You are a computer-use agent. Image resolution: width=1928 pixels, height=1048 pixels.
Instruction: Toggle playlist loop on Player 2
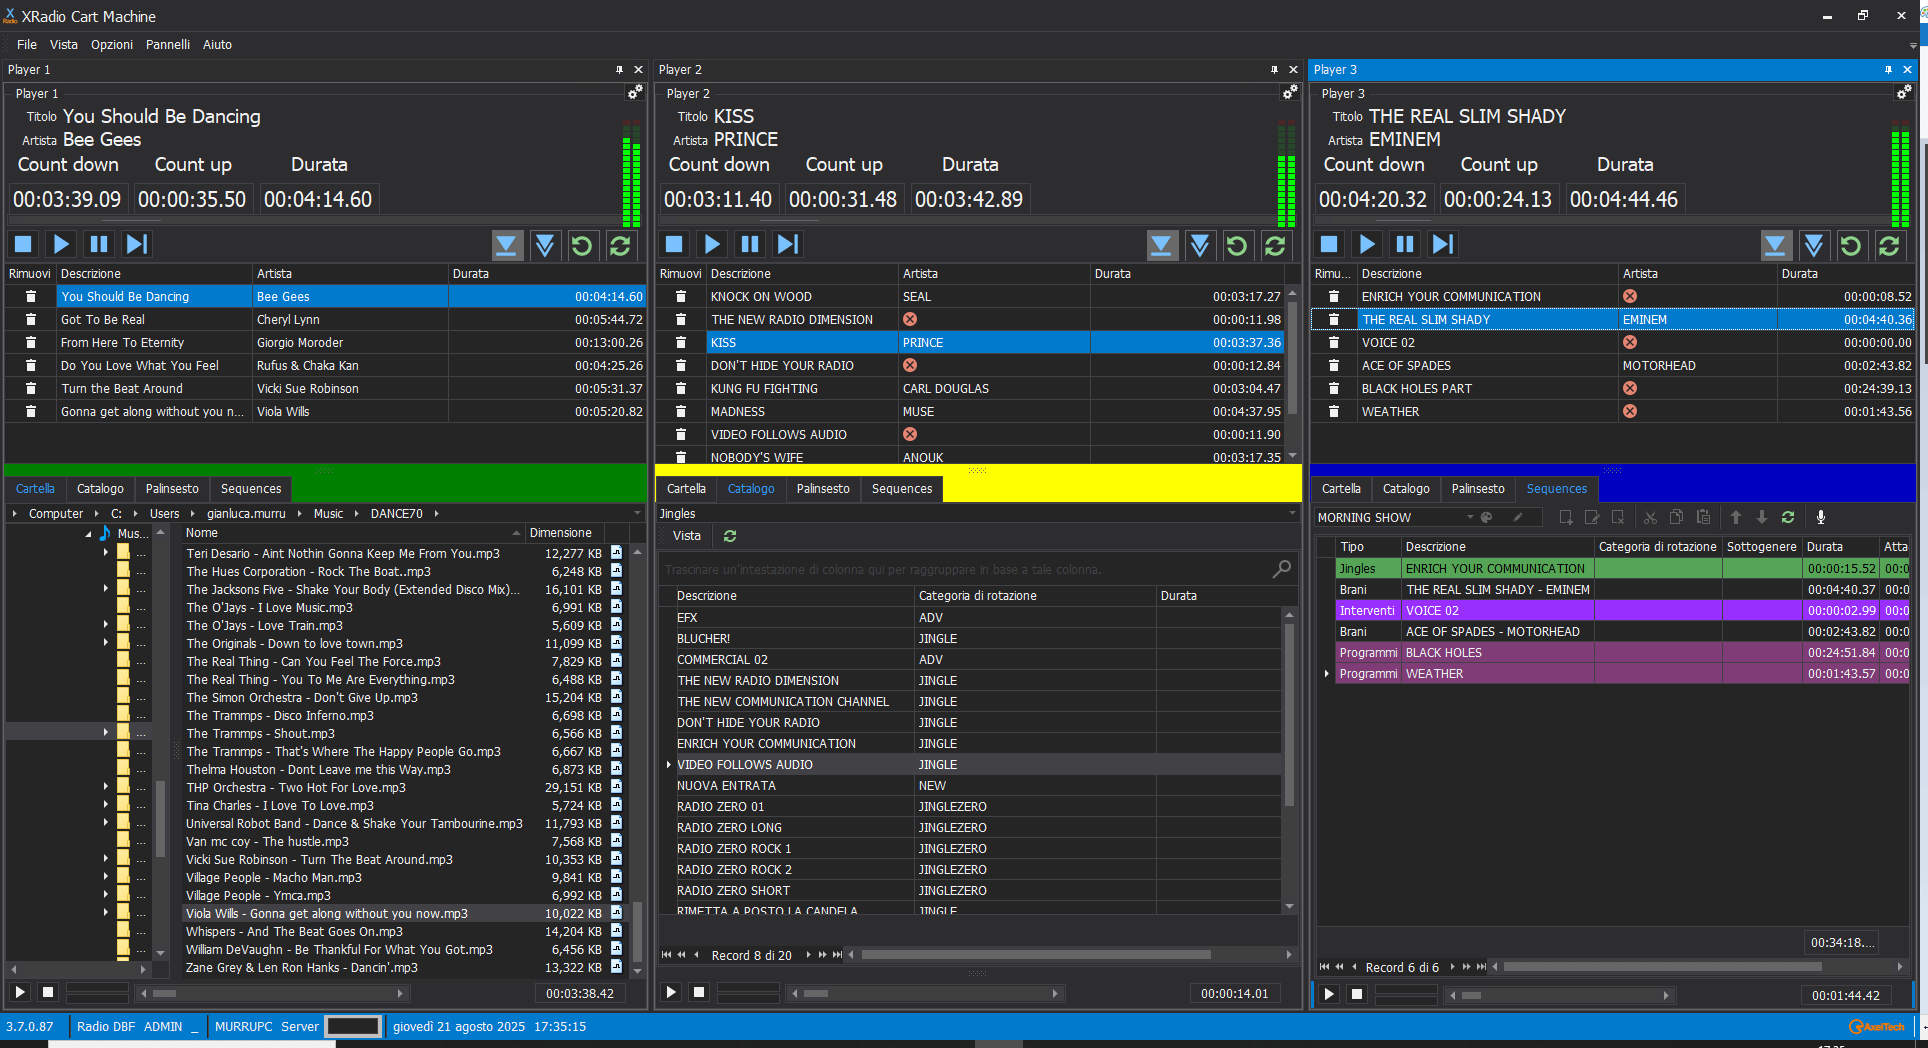pyautogui.click(x=1275, y=244)
